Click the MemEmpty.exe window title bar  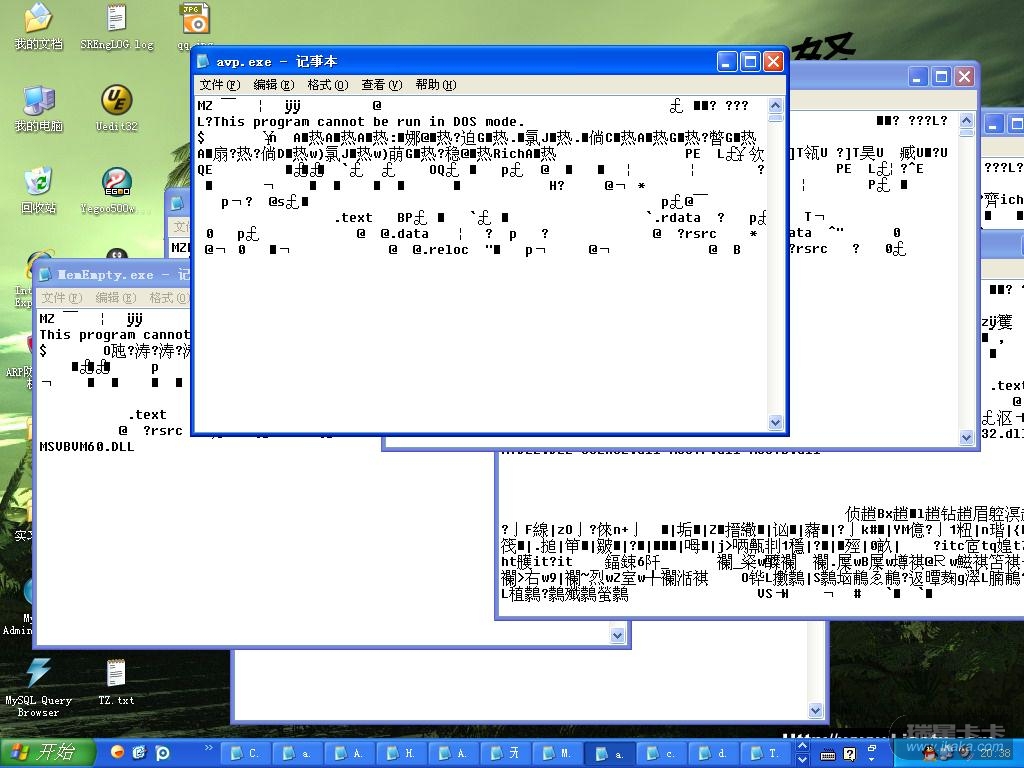point(113,275)
